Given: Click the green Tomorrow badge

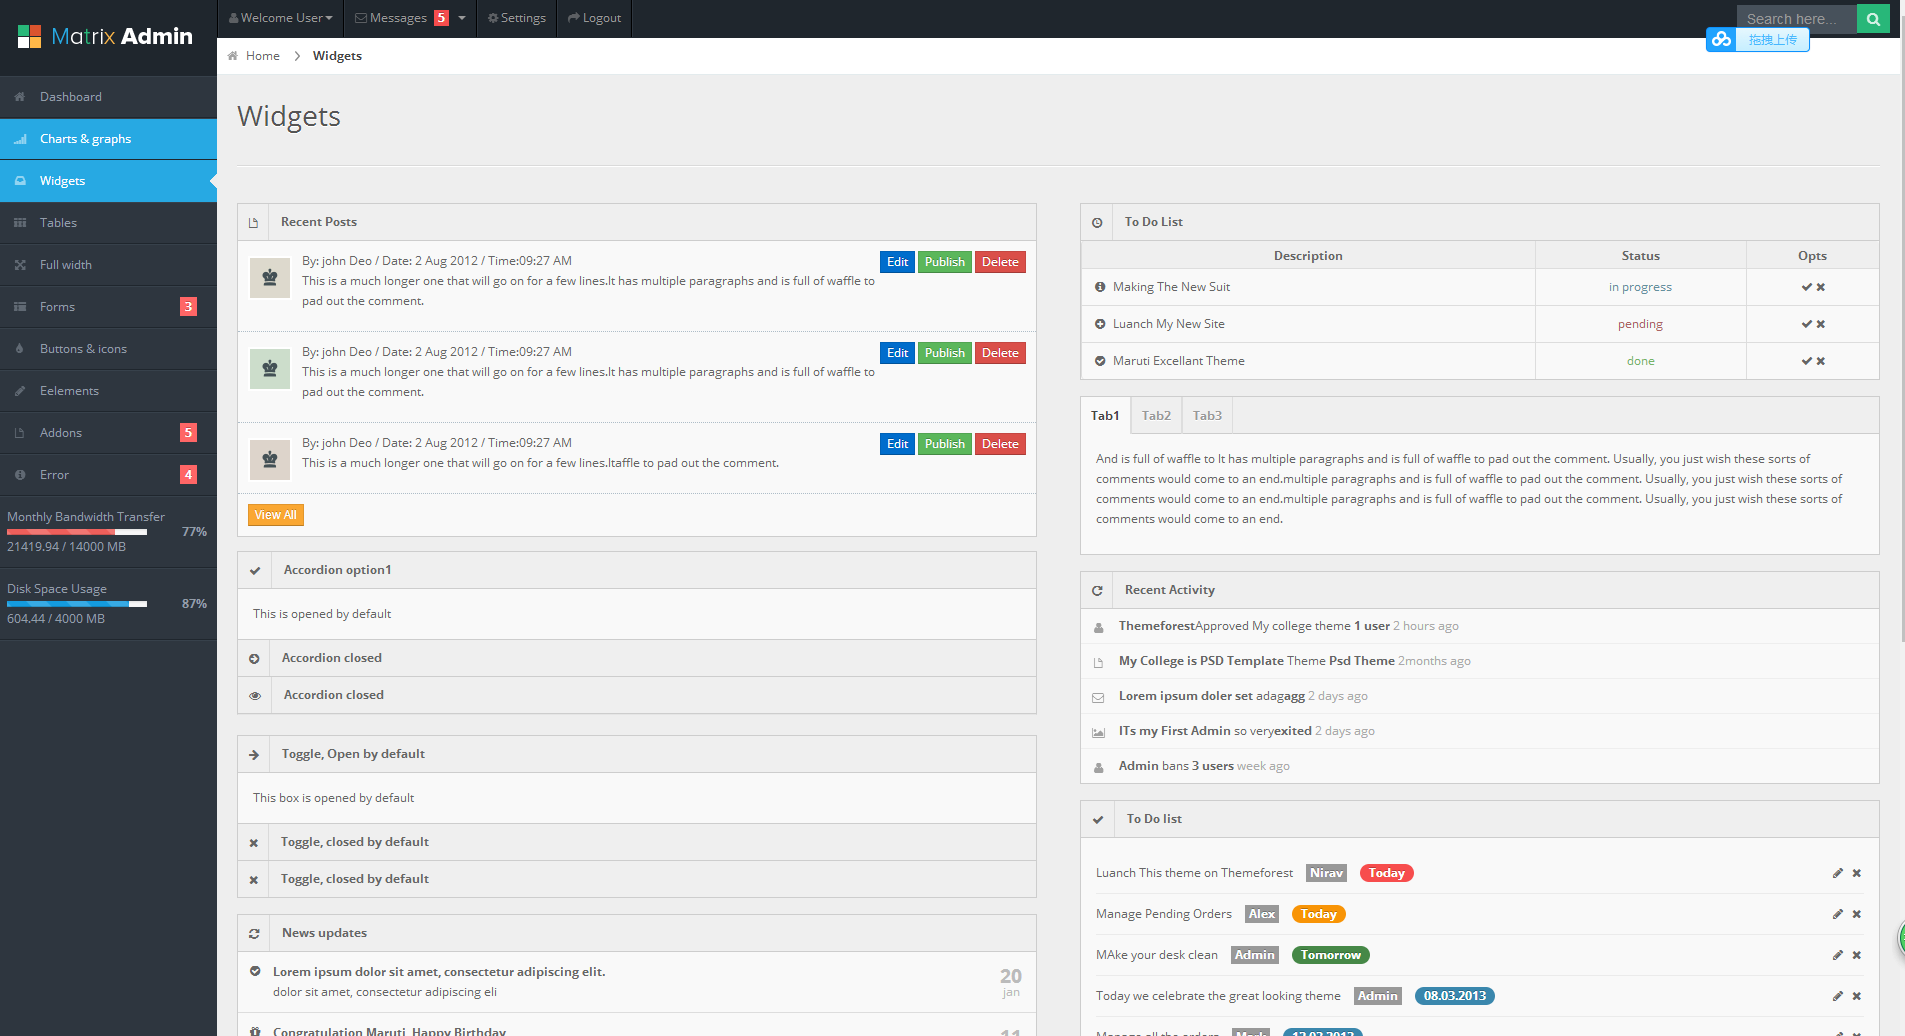Looking at the screenshot, I should pos(1330,955).
